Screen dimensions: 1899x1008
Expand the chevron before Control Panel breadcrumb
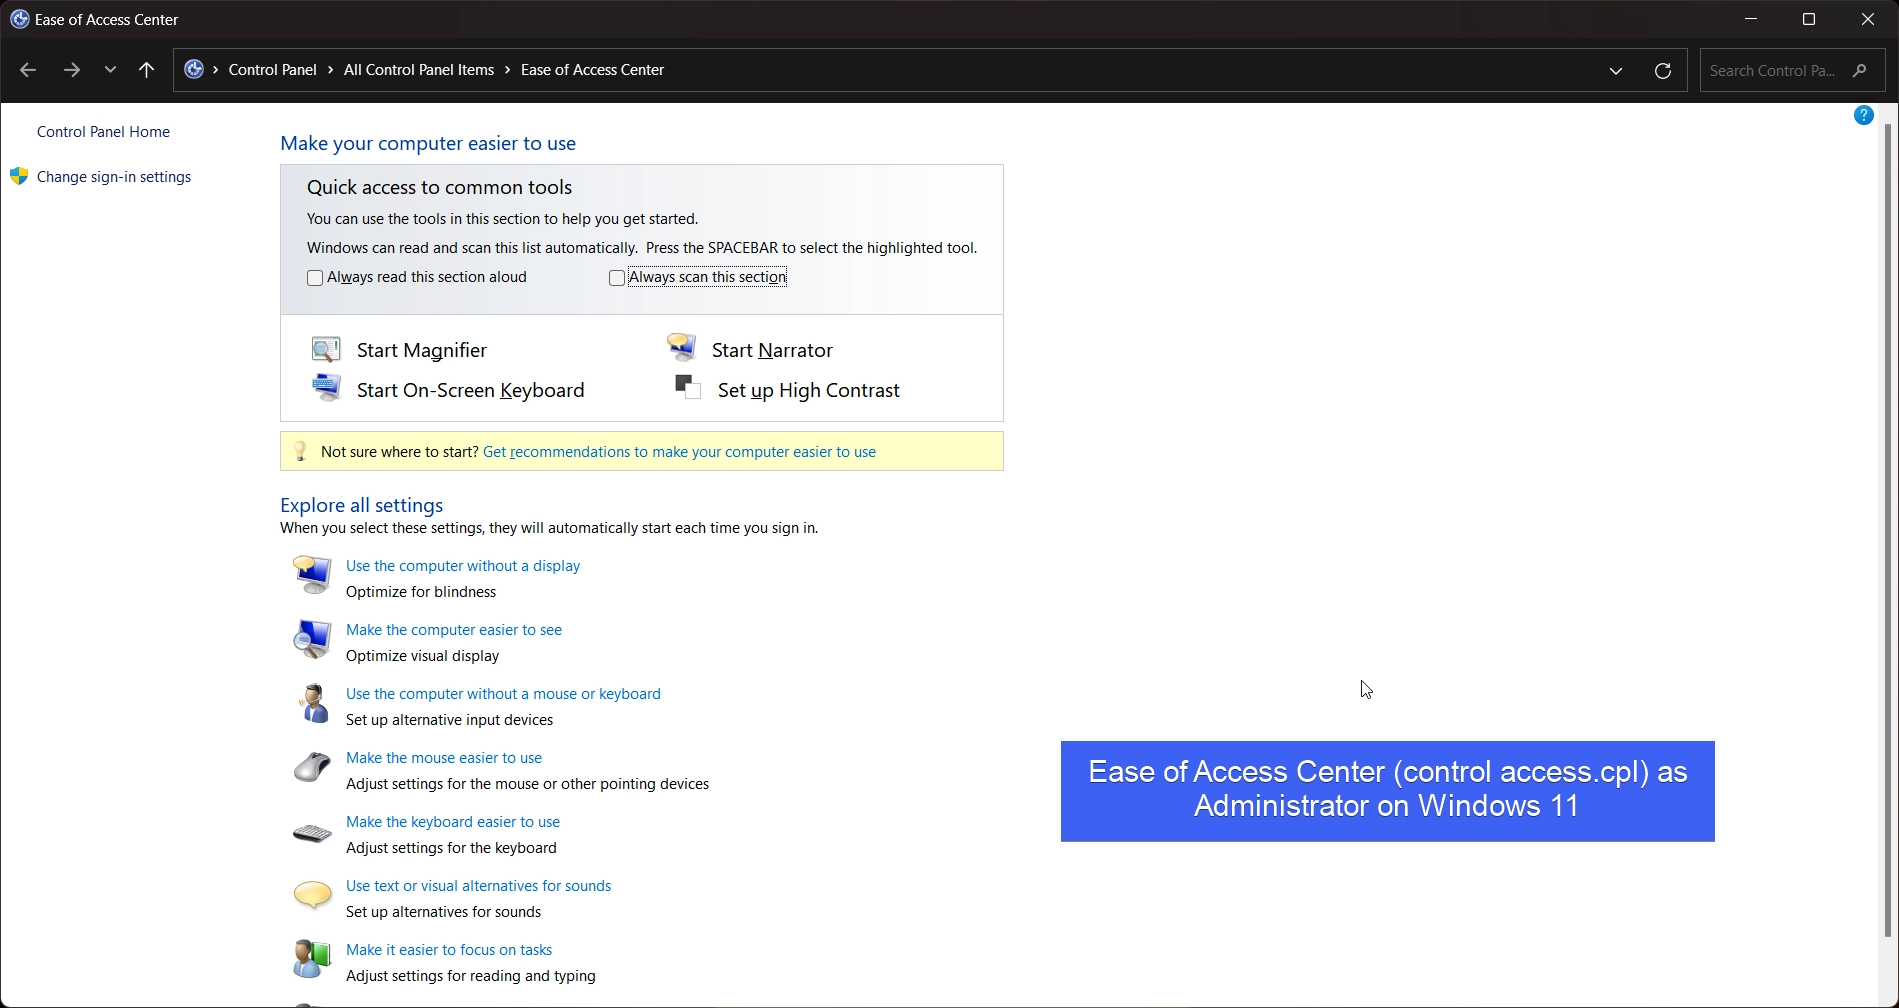[x=215, y=70]
